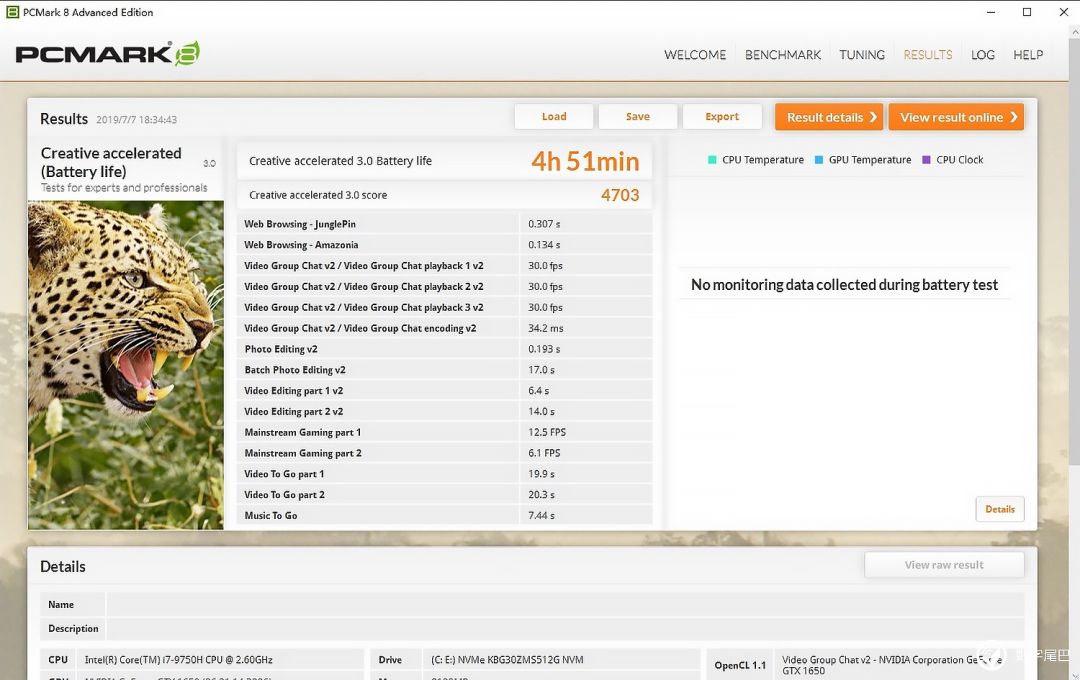This screenshot has width=1080, height=680.
Task: Open the TUNING tab
Action: (862, 55)
